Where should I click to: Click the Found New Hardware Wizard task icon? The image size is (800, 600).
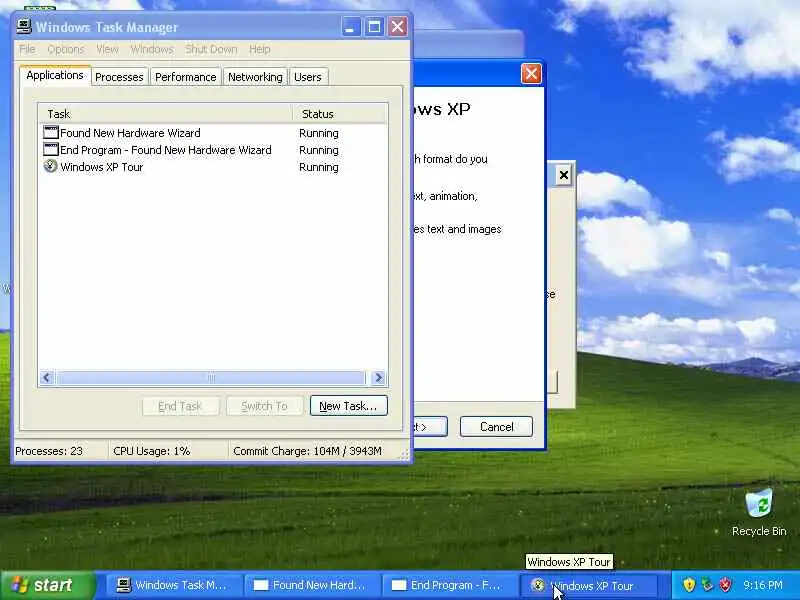(x=51, y=133)
